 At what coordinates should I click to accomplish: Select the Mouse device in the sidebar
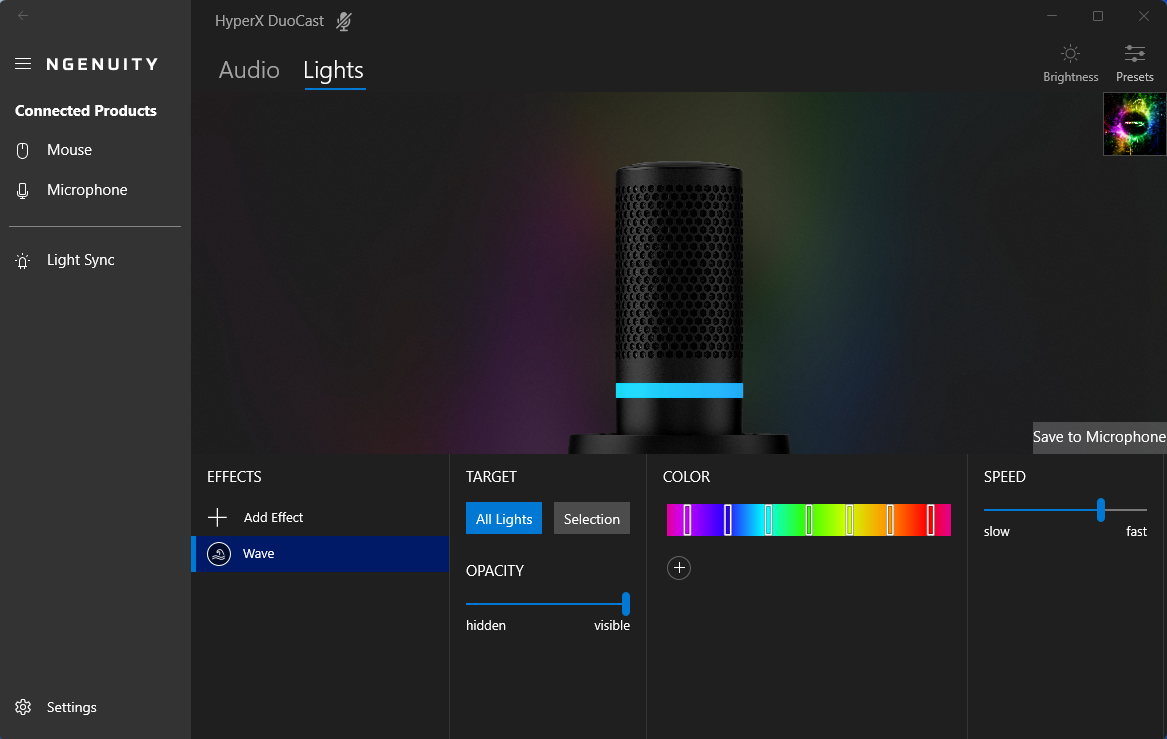pyautogui.click(x=69, y=150)
